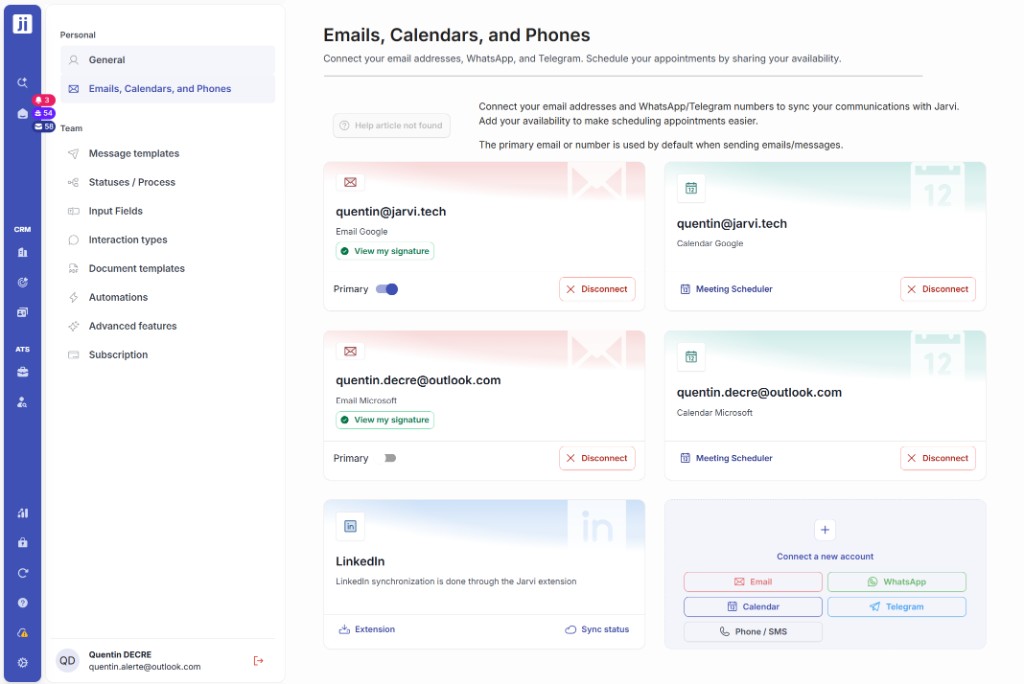Open the CRM companies building icon
This screenshot has height=684, width=1024.
[x=22, y=253]
